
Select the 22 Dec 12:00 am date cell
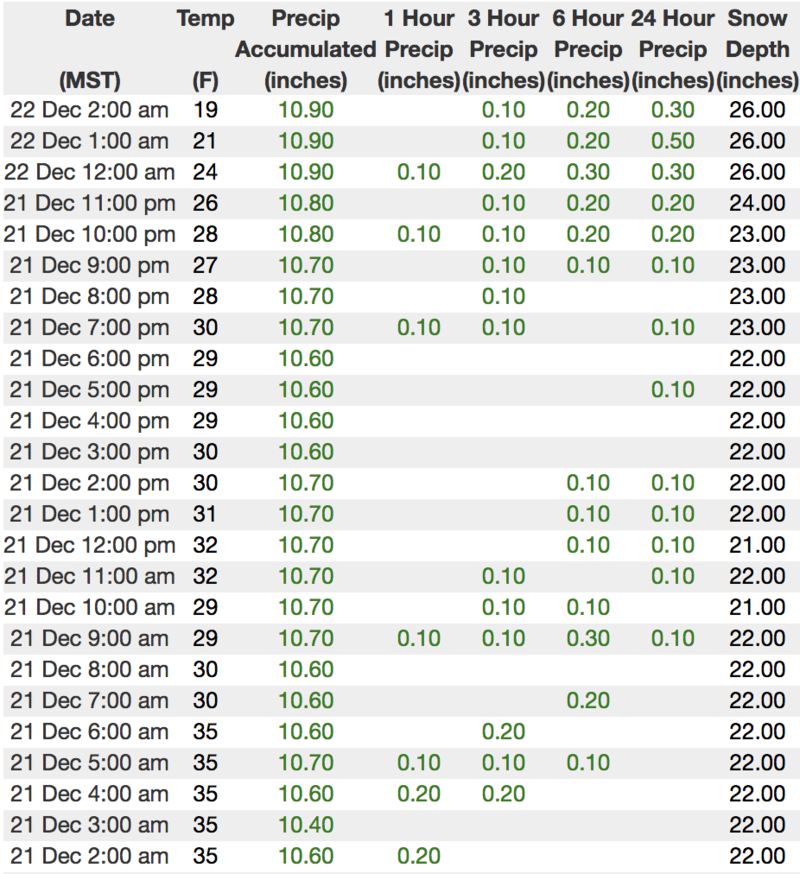click(x=89, y=172)
